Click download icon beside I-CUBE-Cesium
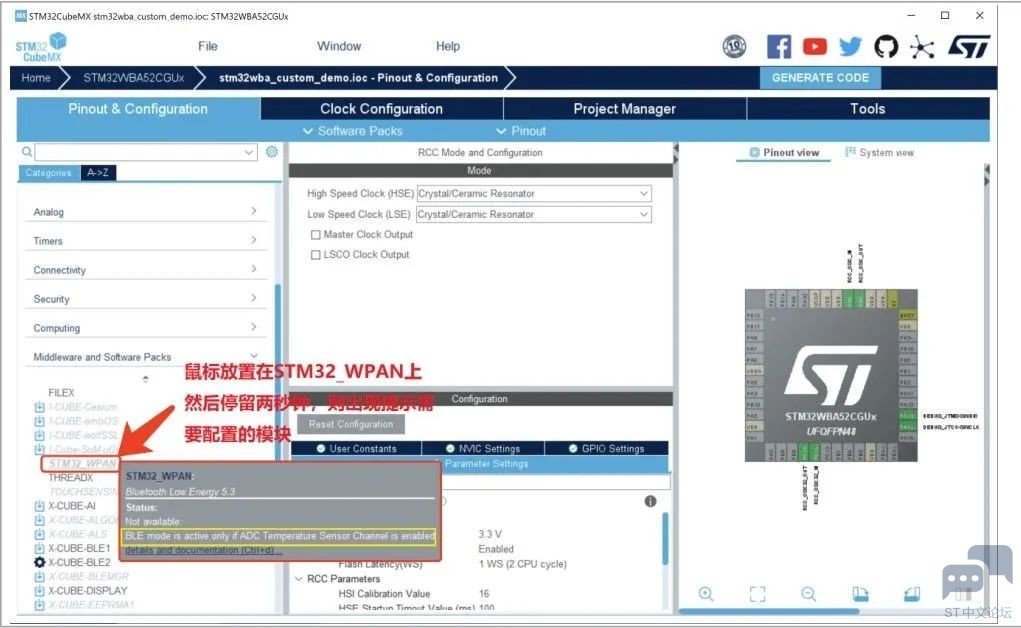Viewport: 1021px width, 628px height. point(39,407)
